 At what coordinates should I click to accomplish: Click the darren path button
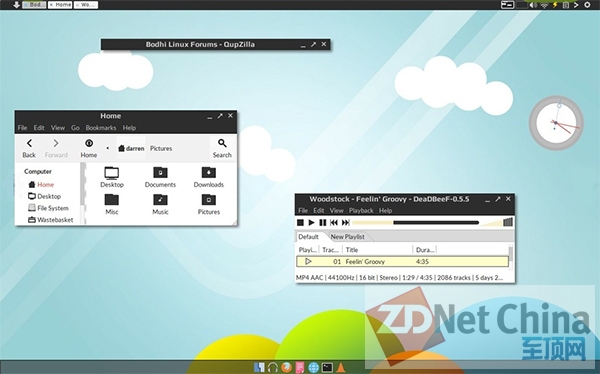tap(131, 148)
